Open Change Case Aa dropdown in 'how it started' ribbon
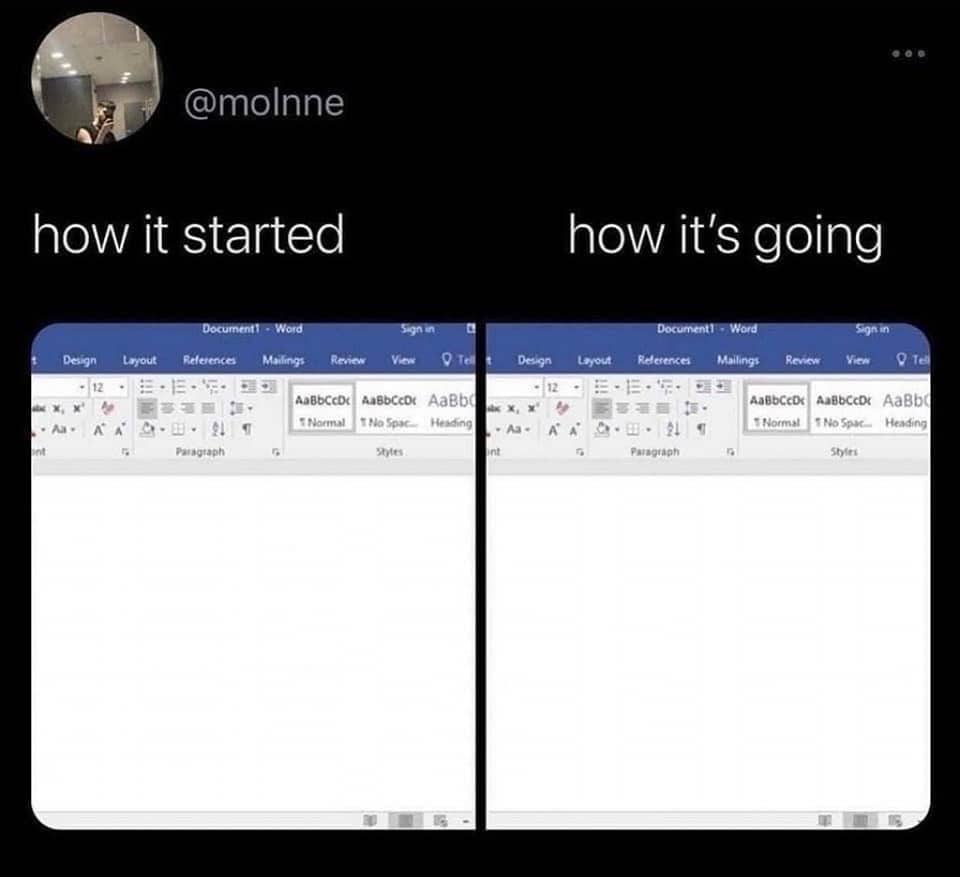This screenshot has width=960, height=877. coord(62,429)
